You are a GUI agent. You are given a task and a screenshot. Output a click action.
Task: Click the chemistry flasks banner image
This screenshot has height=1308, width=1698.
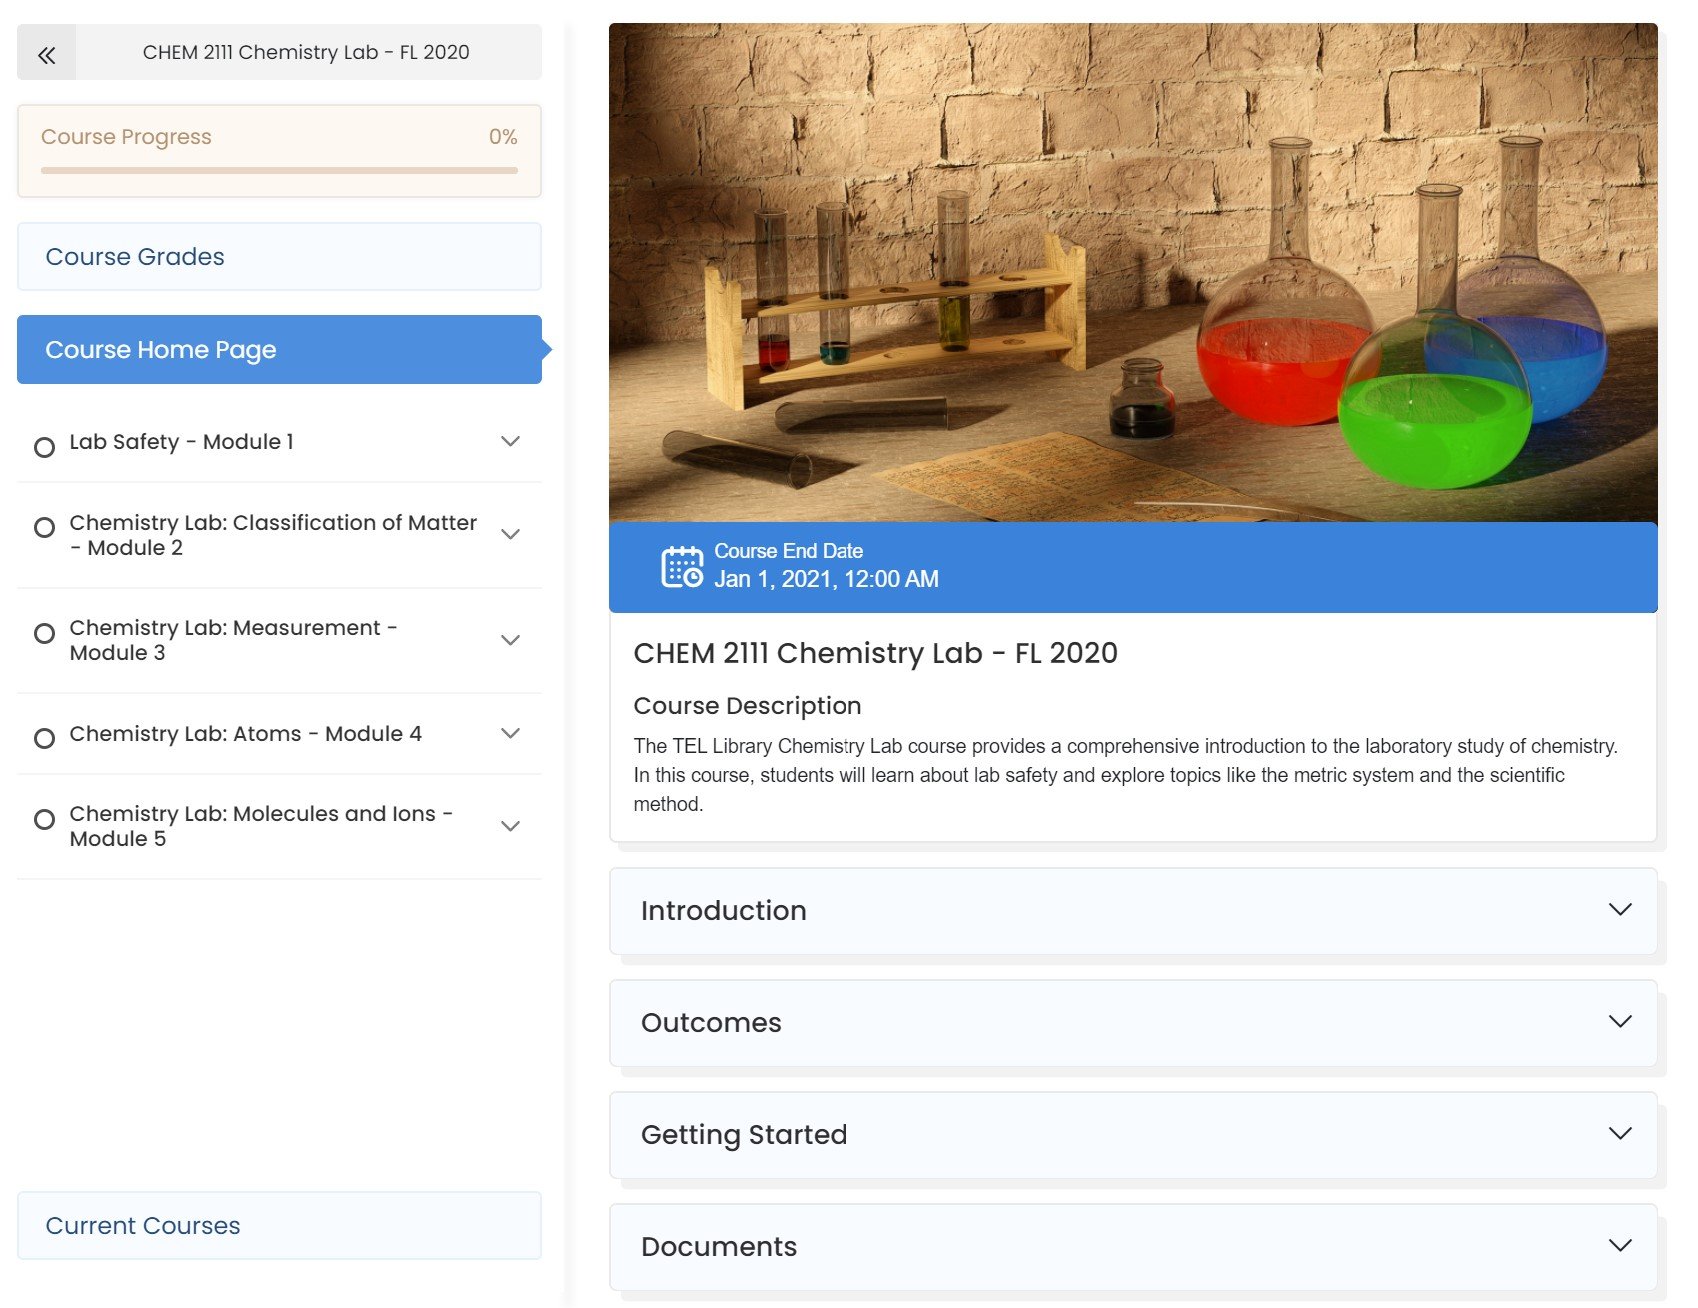click(x=1133, y=272)
